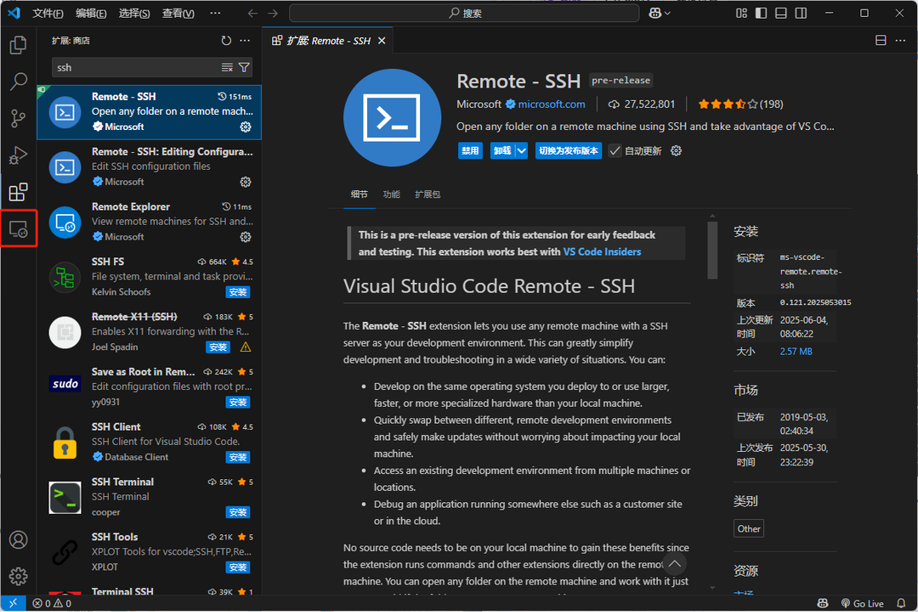View errors and warnings in status bar
918x612 pixels.
(x=52, y=603)
